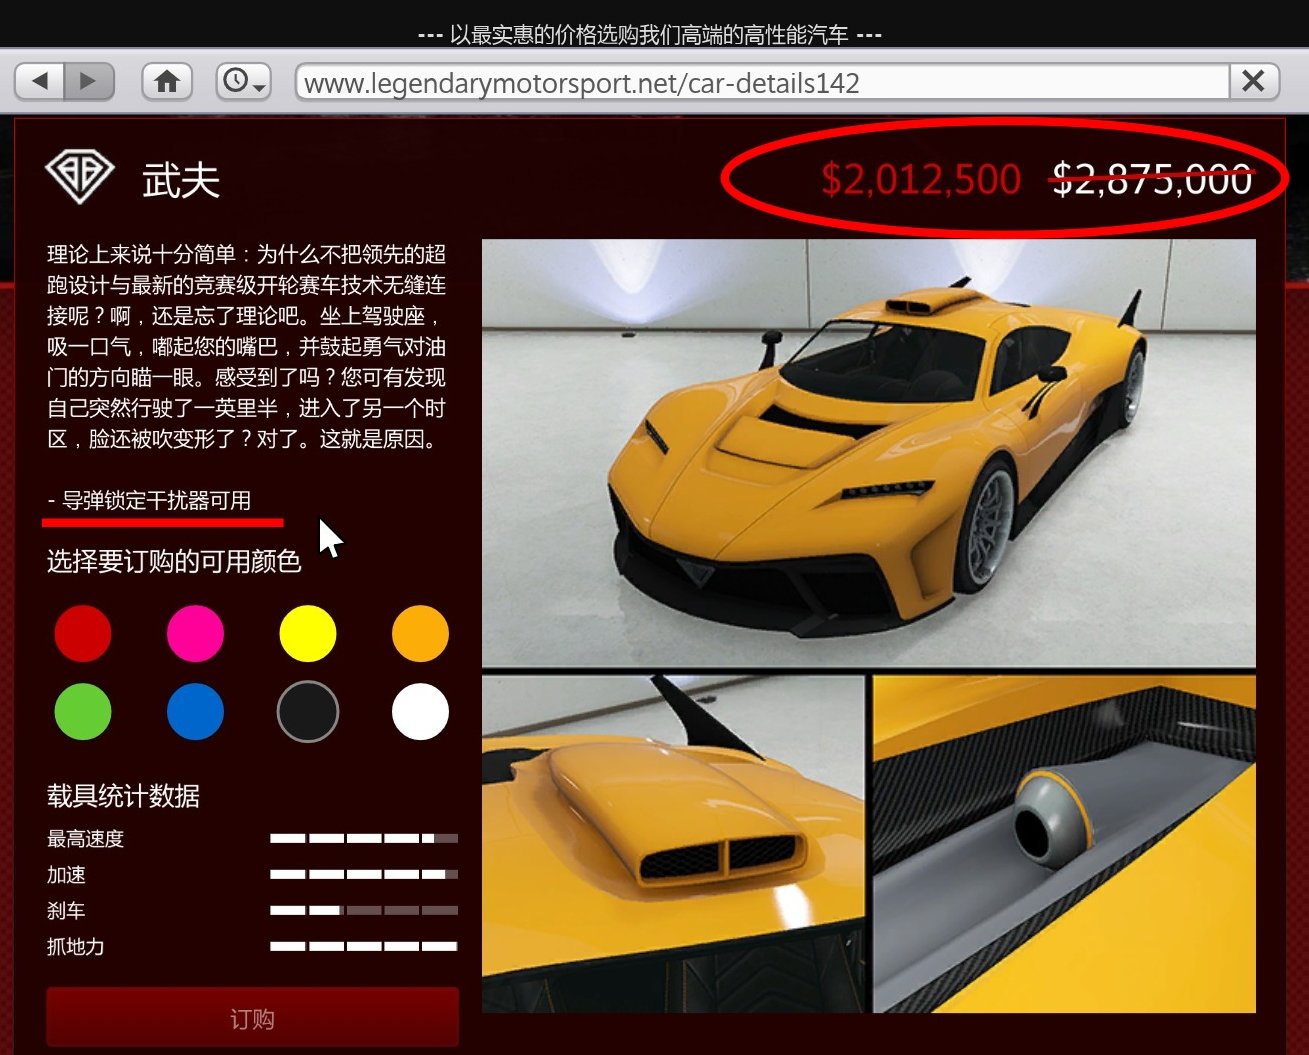Select the blue color swatch
Viewport: 1309px width, 1055px height.
click(x=195, y=711)
